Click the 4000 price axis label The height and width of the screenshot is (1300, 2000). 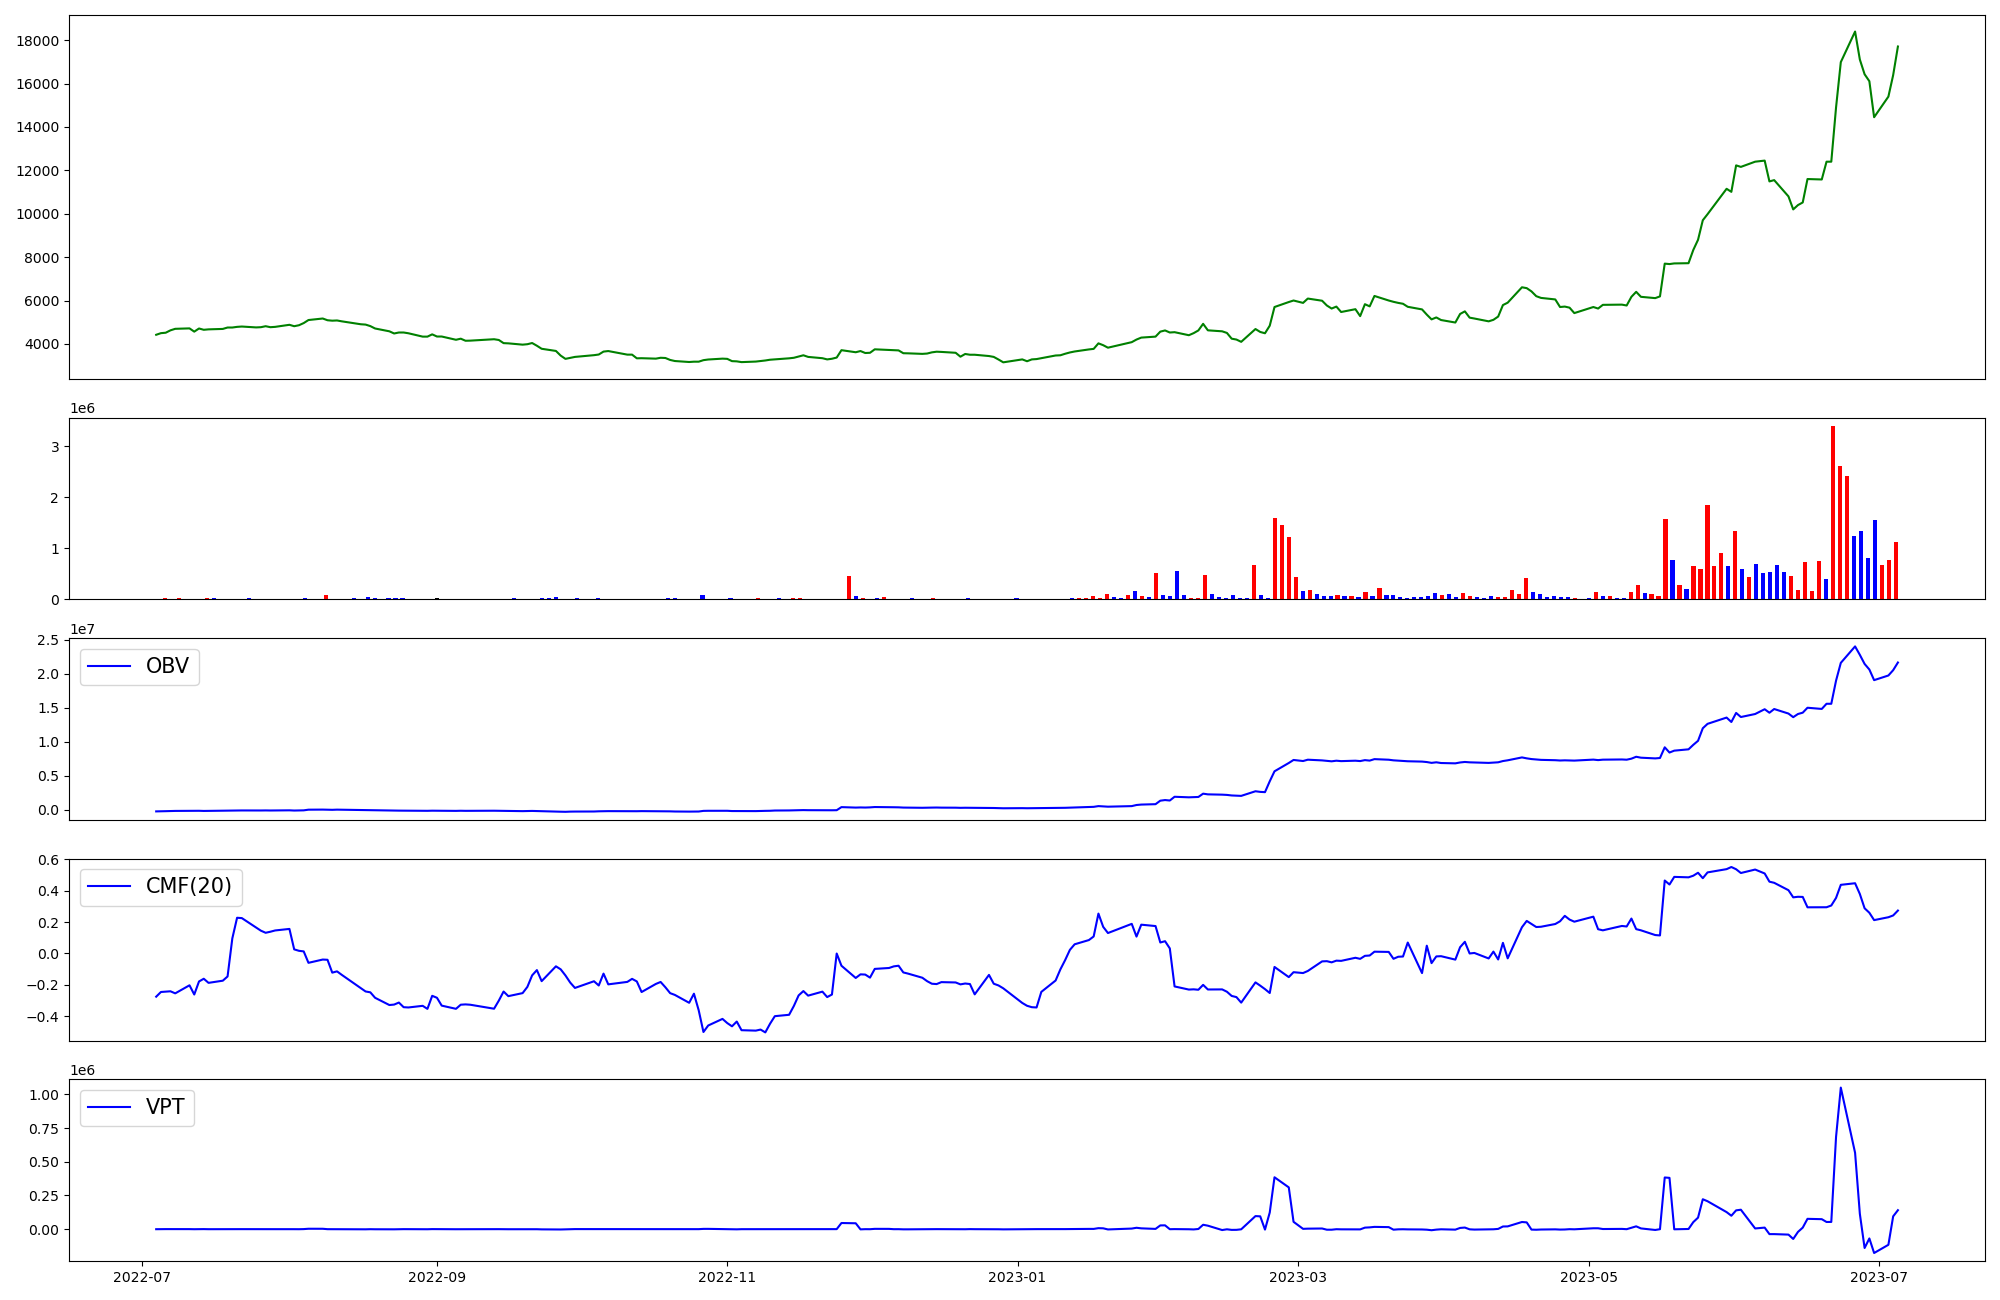41,345
